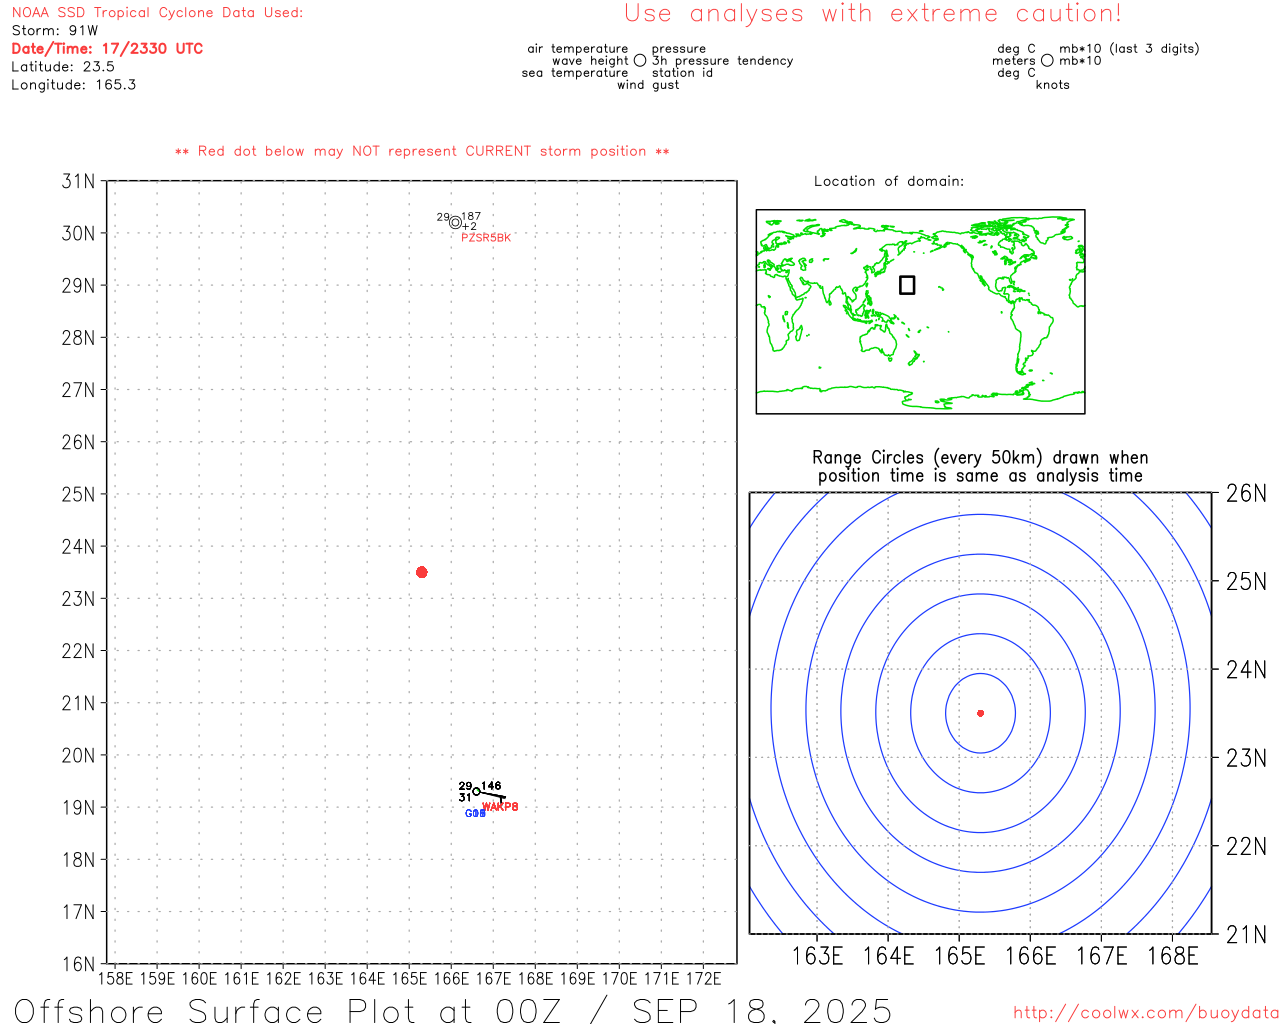Click the 'wind gust' legend label
This screenshot has height=1024, width=1280.
point(648,85)
